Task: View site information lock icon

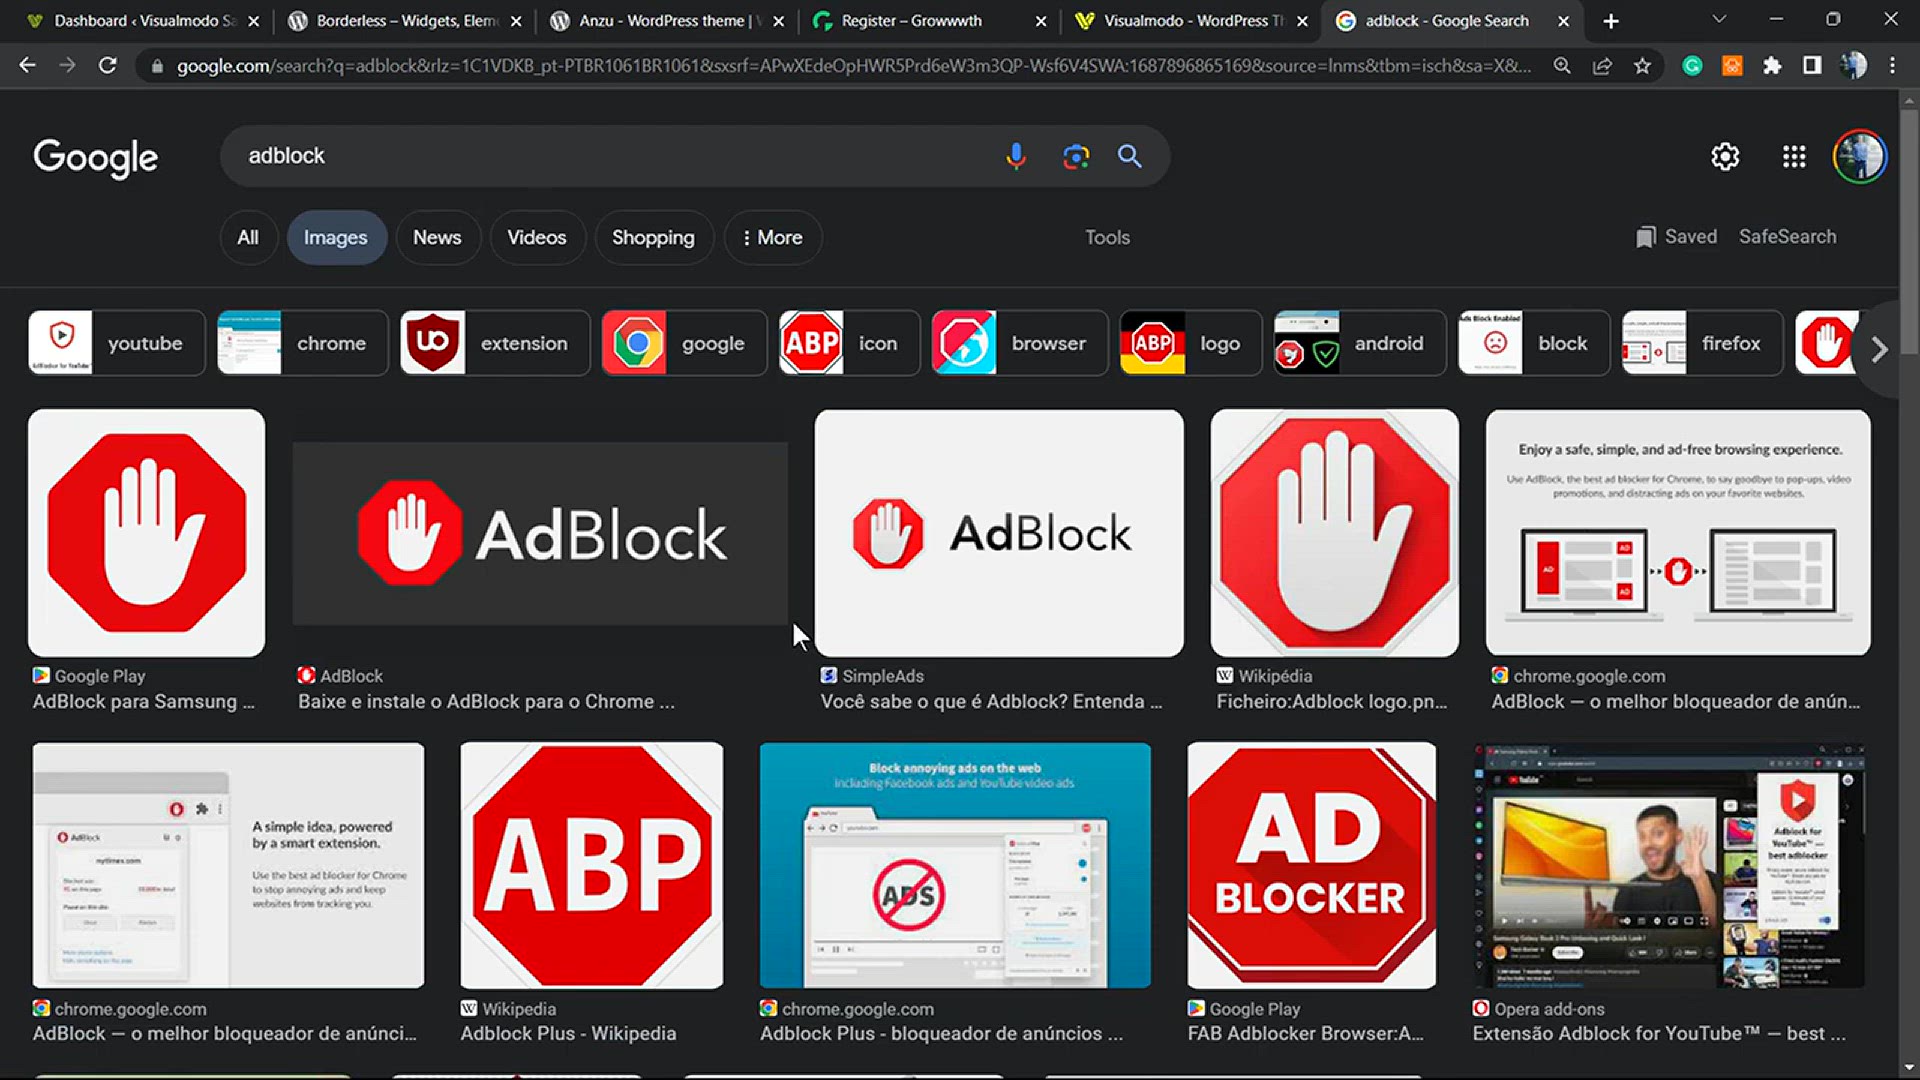Action: coord(156,66)
